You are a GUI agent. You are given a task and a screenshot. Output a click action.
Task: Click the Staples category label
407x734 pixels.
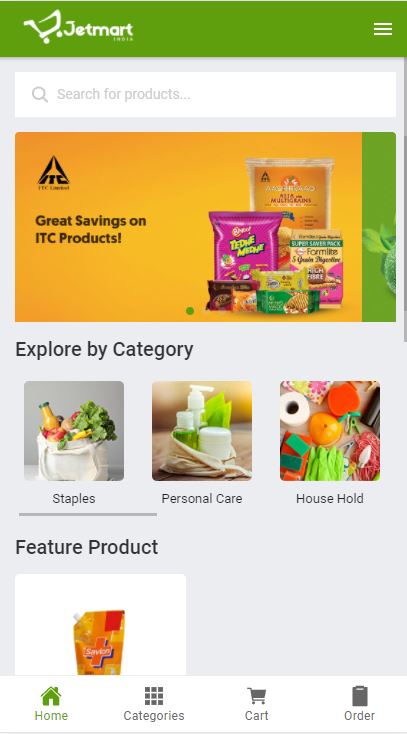click(74, 499)
